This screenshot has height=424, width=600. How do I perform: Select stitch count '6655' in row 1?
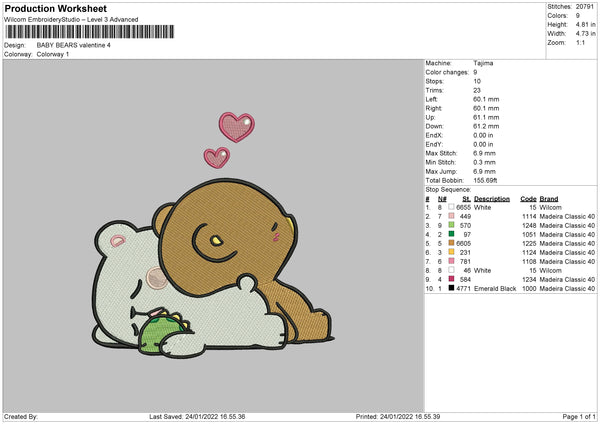463,207
